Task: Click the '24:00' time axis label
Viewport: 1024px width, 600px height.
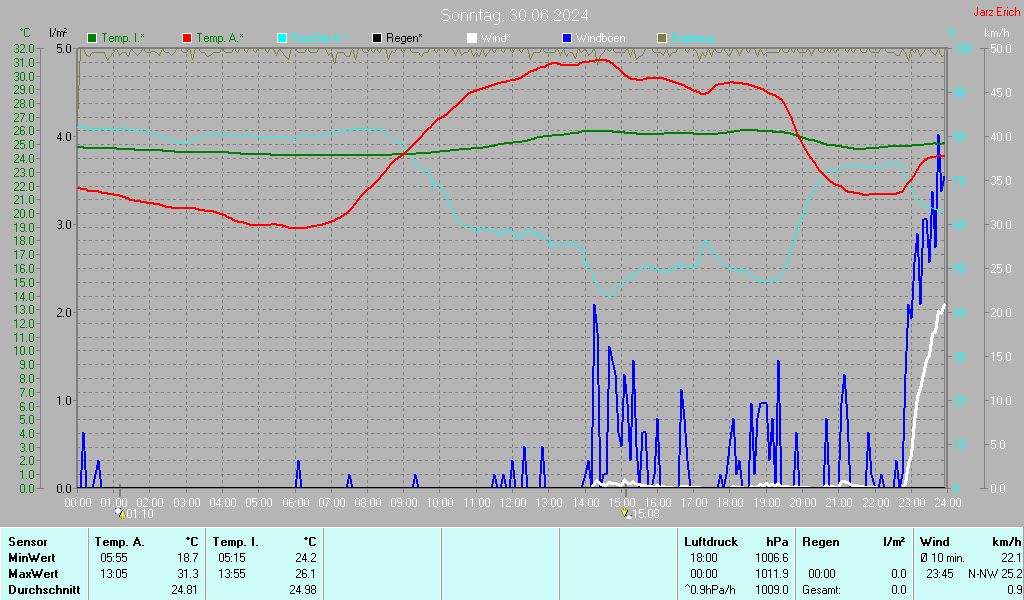Action: point(948,503)
